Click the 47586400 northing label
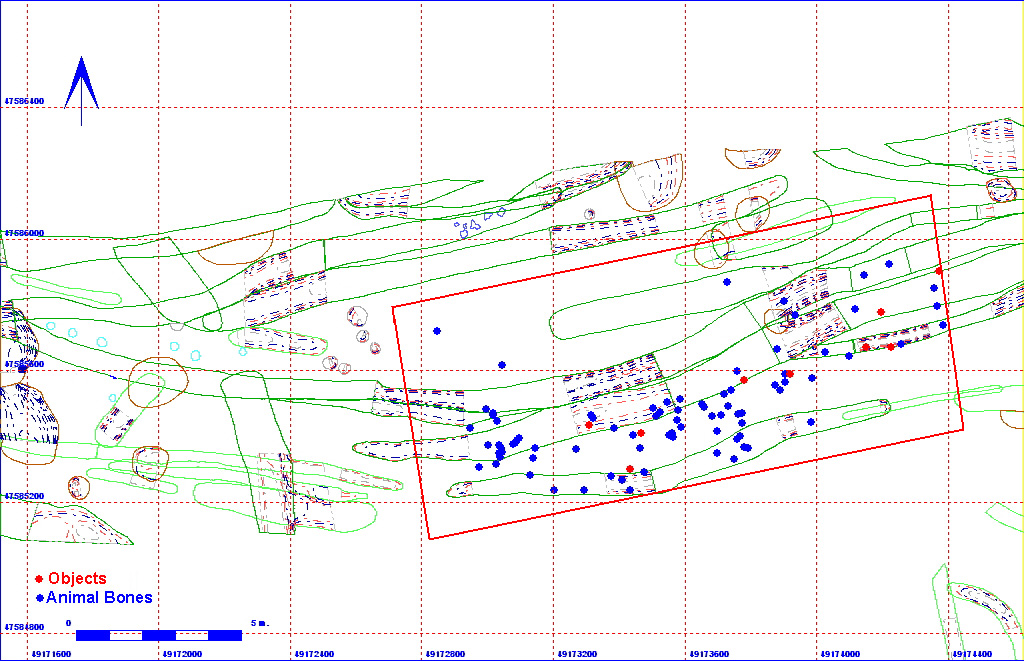The image size is (1024, 661). tap(24, 101)
